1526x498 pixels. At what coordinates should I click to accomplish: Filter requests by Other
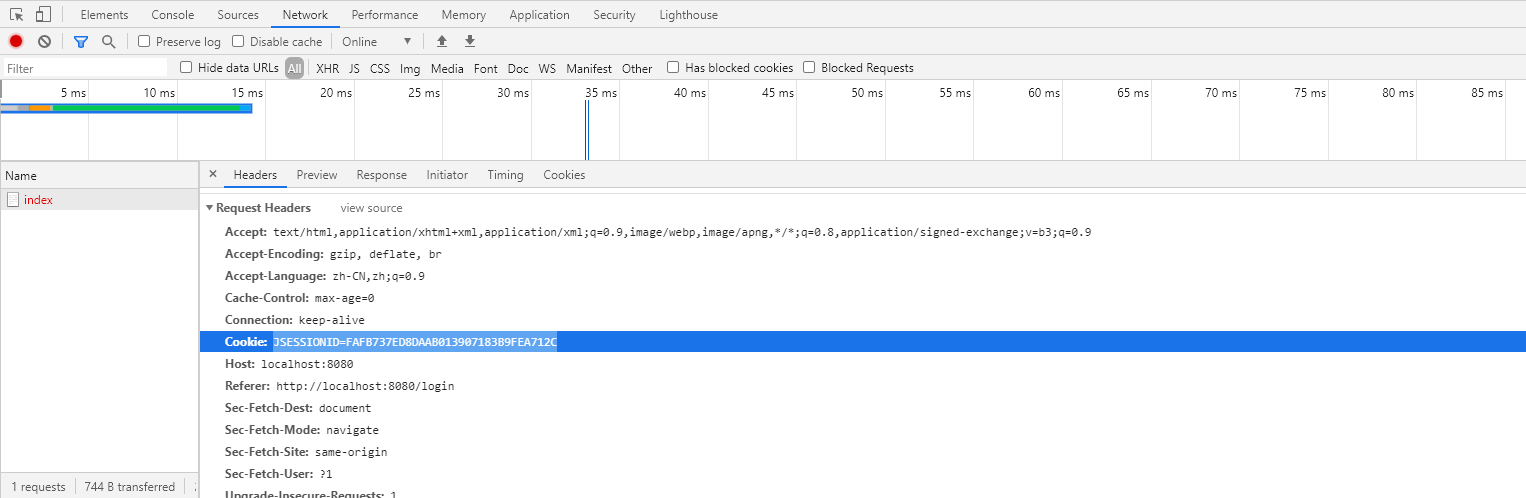[x=637, y=68]
